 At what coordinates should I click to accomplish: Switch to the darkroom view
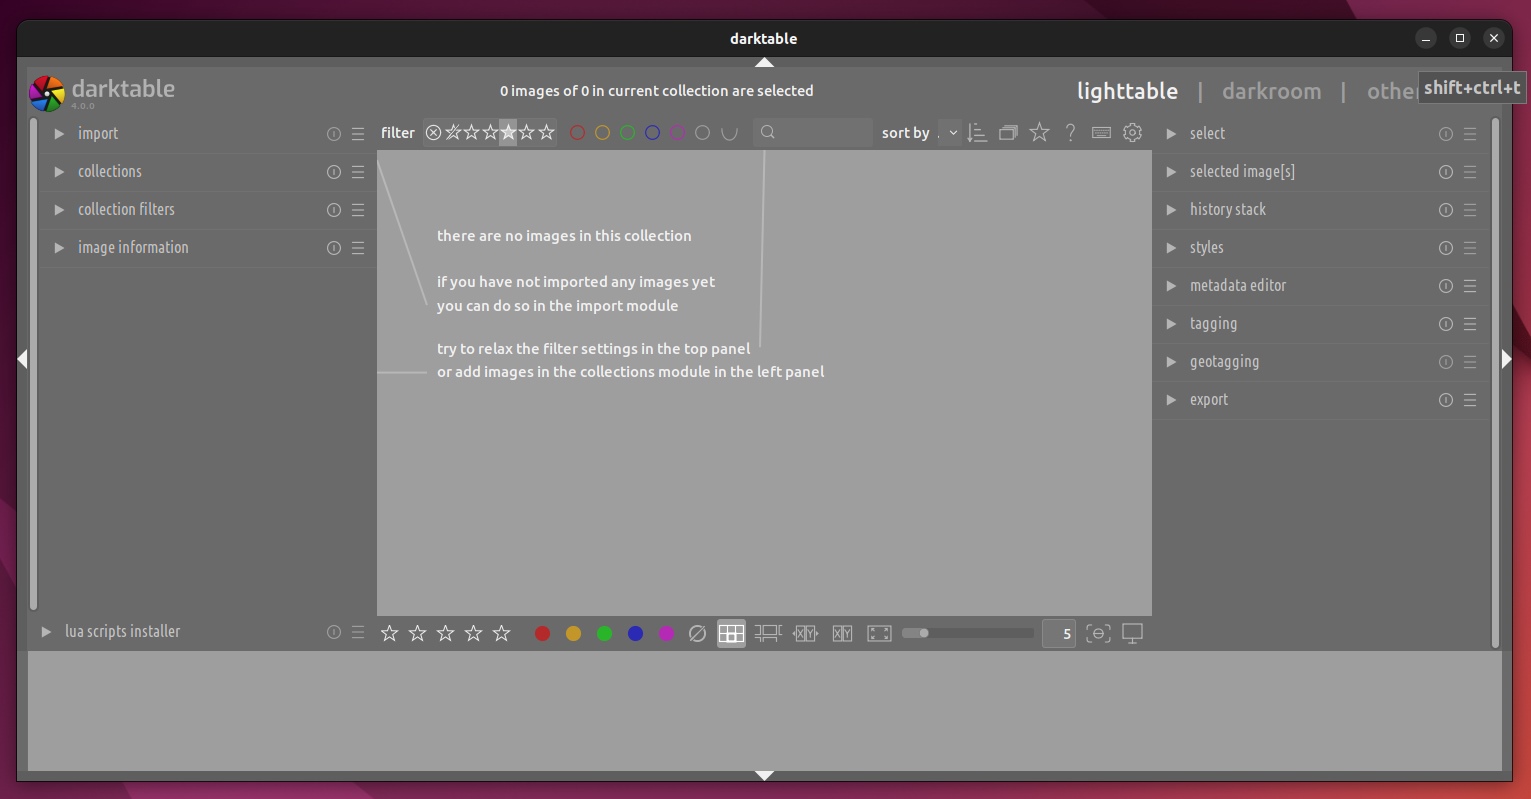click(1271, 91)
